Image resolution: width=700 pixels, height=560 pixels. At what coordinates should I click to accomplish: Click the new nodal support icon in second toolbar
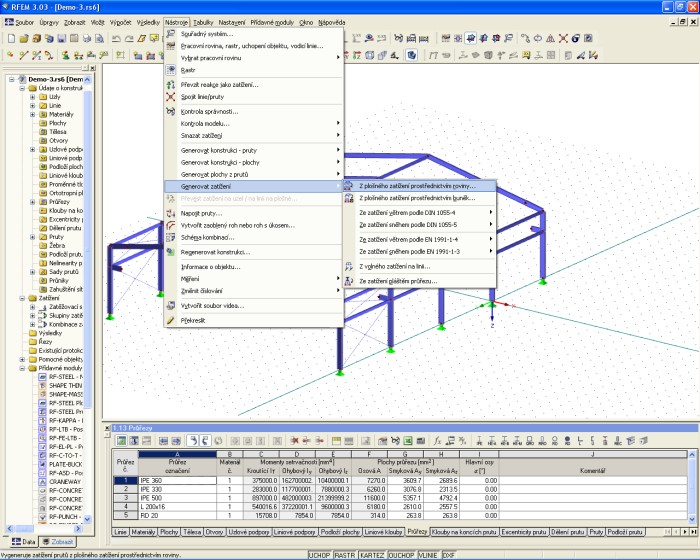(66, 55)
